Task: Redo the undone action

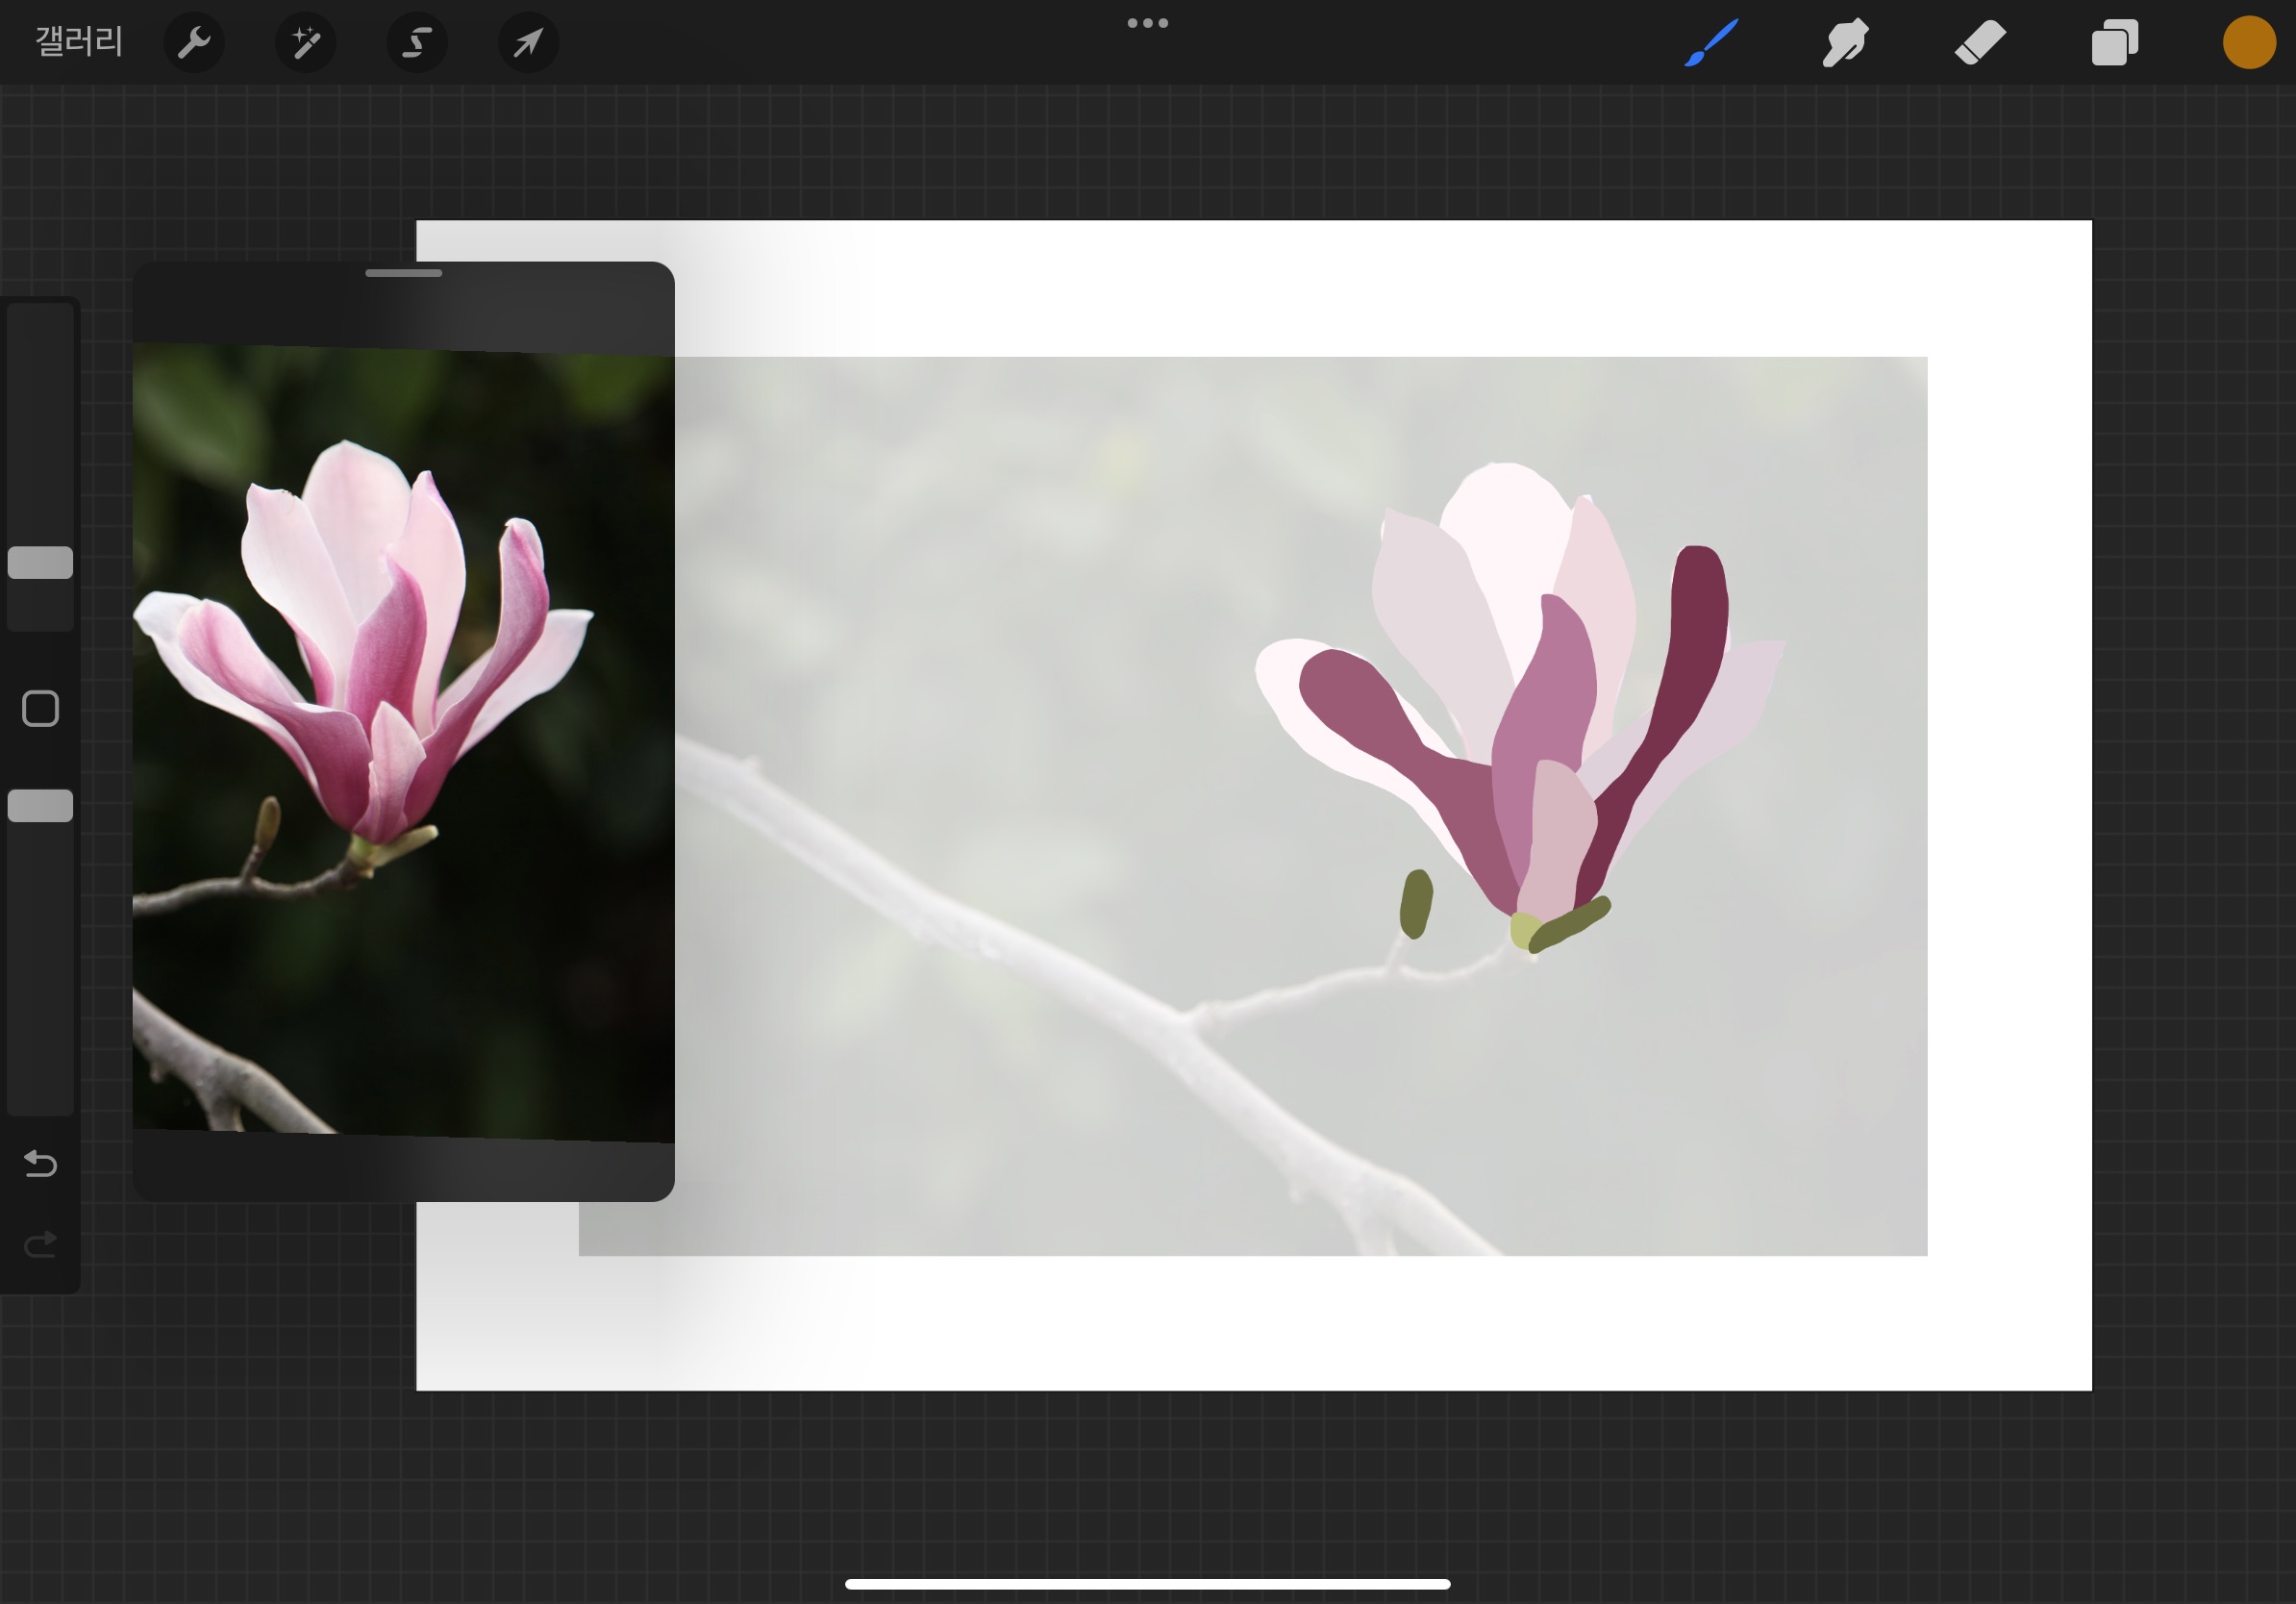Action: click(40, 1244)
